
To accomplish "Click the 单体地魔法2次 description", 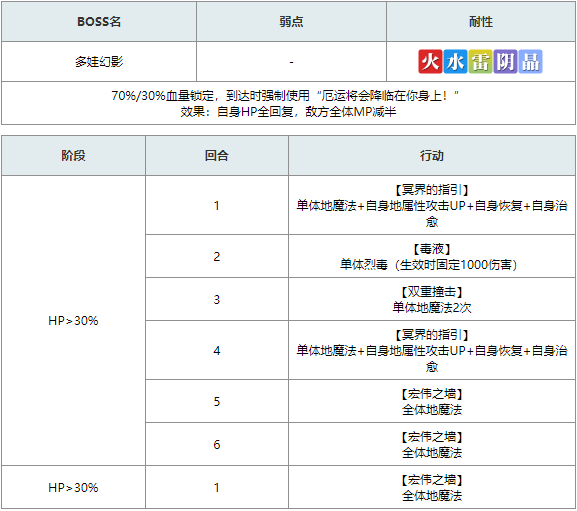I will coord(432,307).
